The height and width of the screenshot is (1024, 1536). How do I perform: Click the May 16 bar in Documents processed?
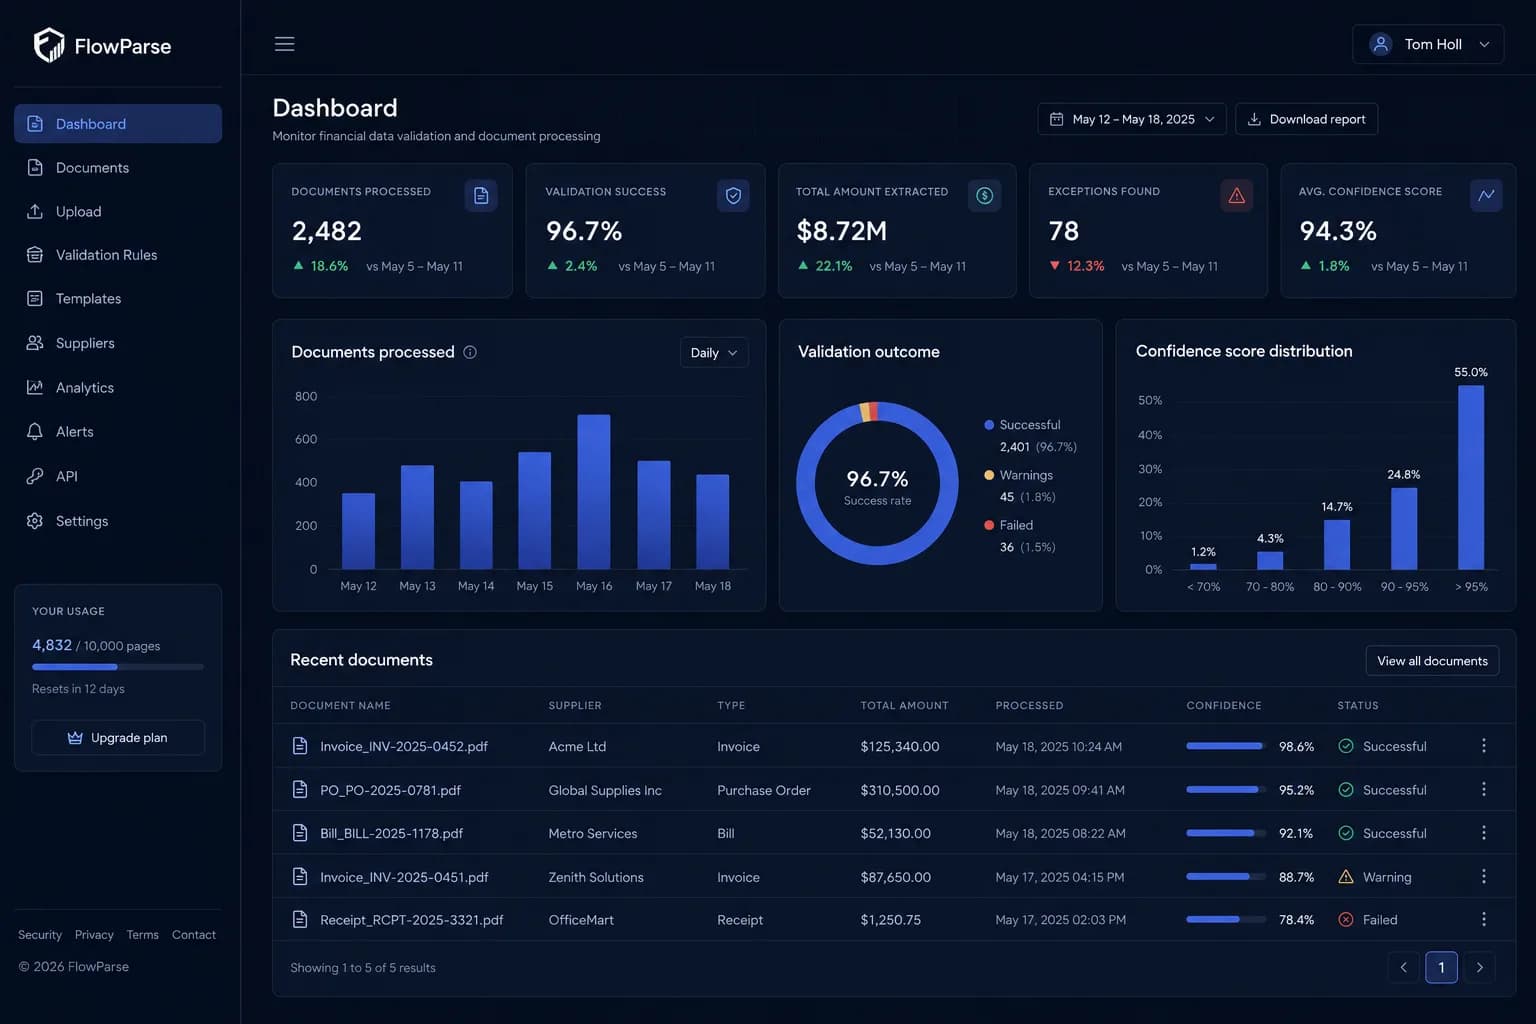click(x=594, y=492)
